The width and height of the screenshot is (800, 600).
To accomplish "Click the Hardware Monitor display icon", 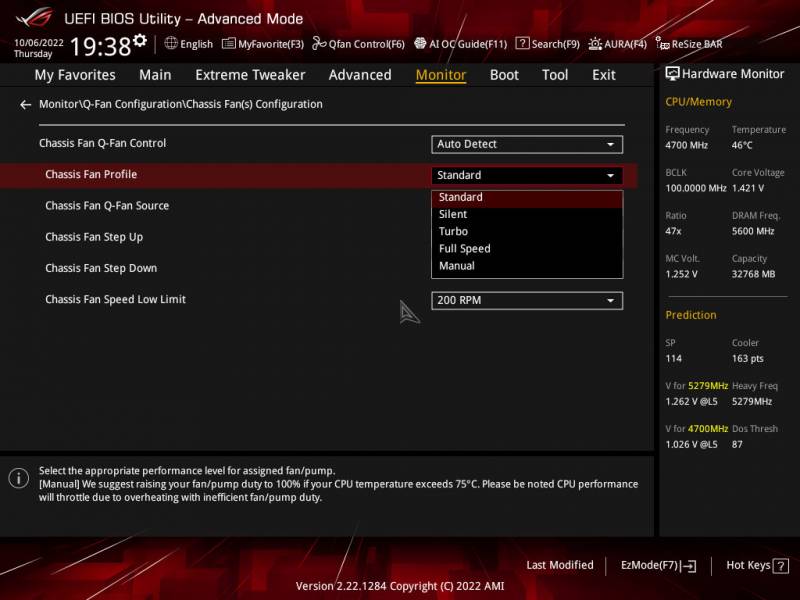I will [672, 73].
